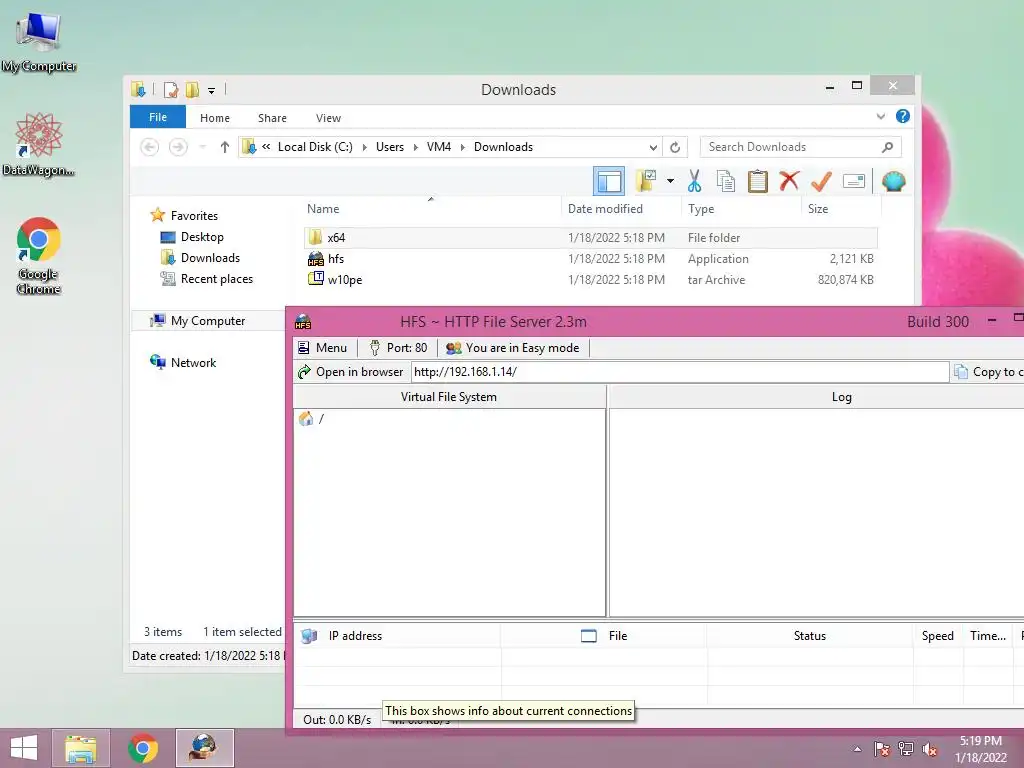Open the Share ribbon tab

272,118
